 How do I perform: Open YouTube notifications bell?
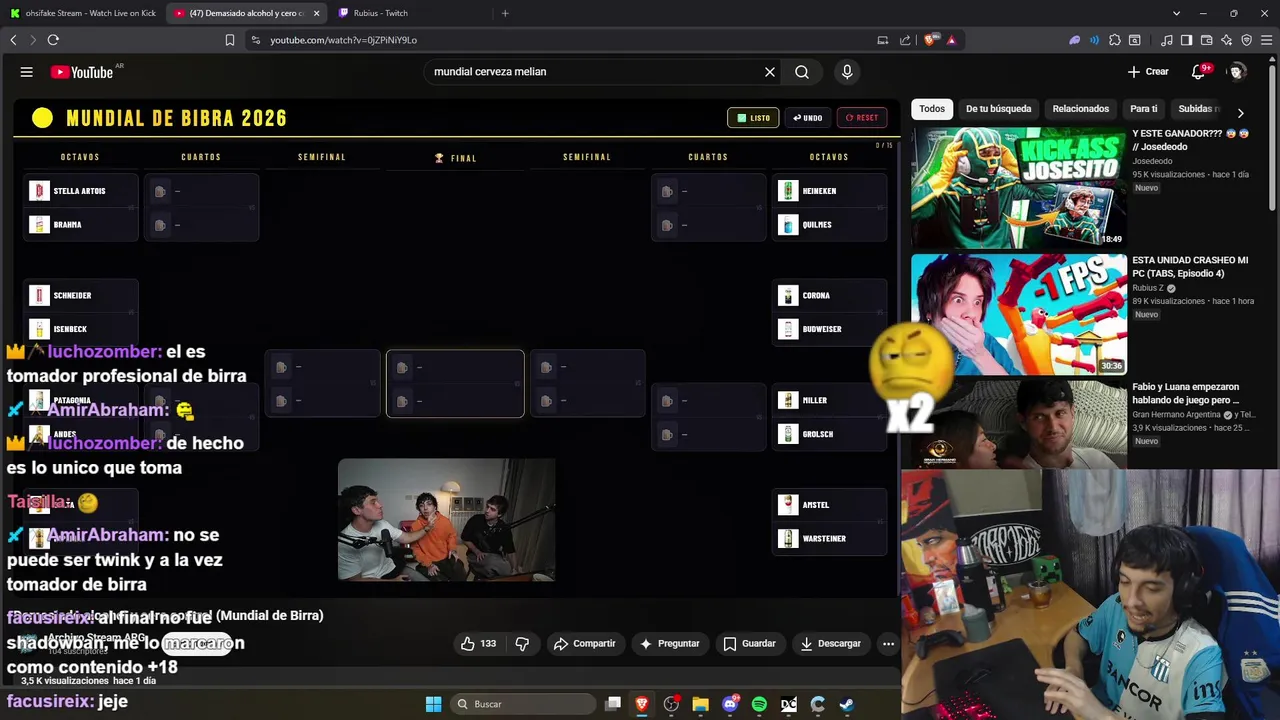[1199, 72]
